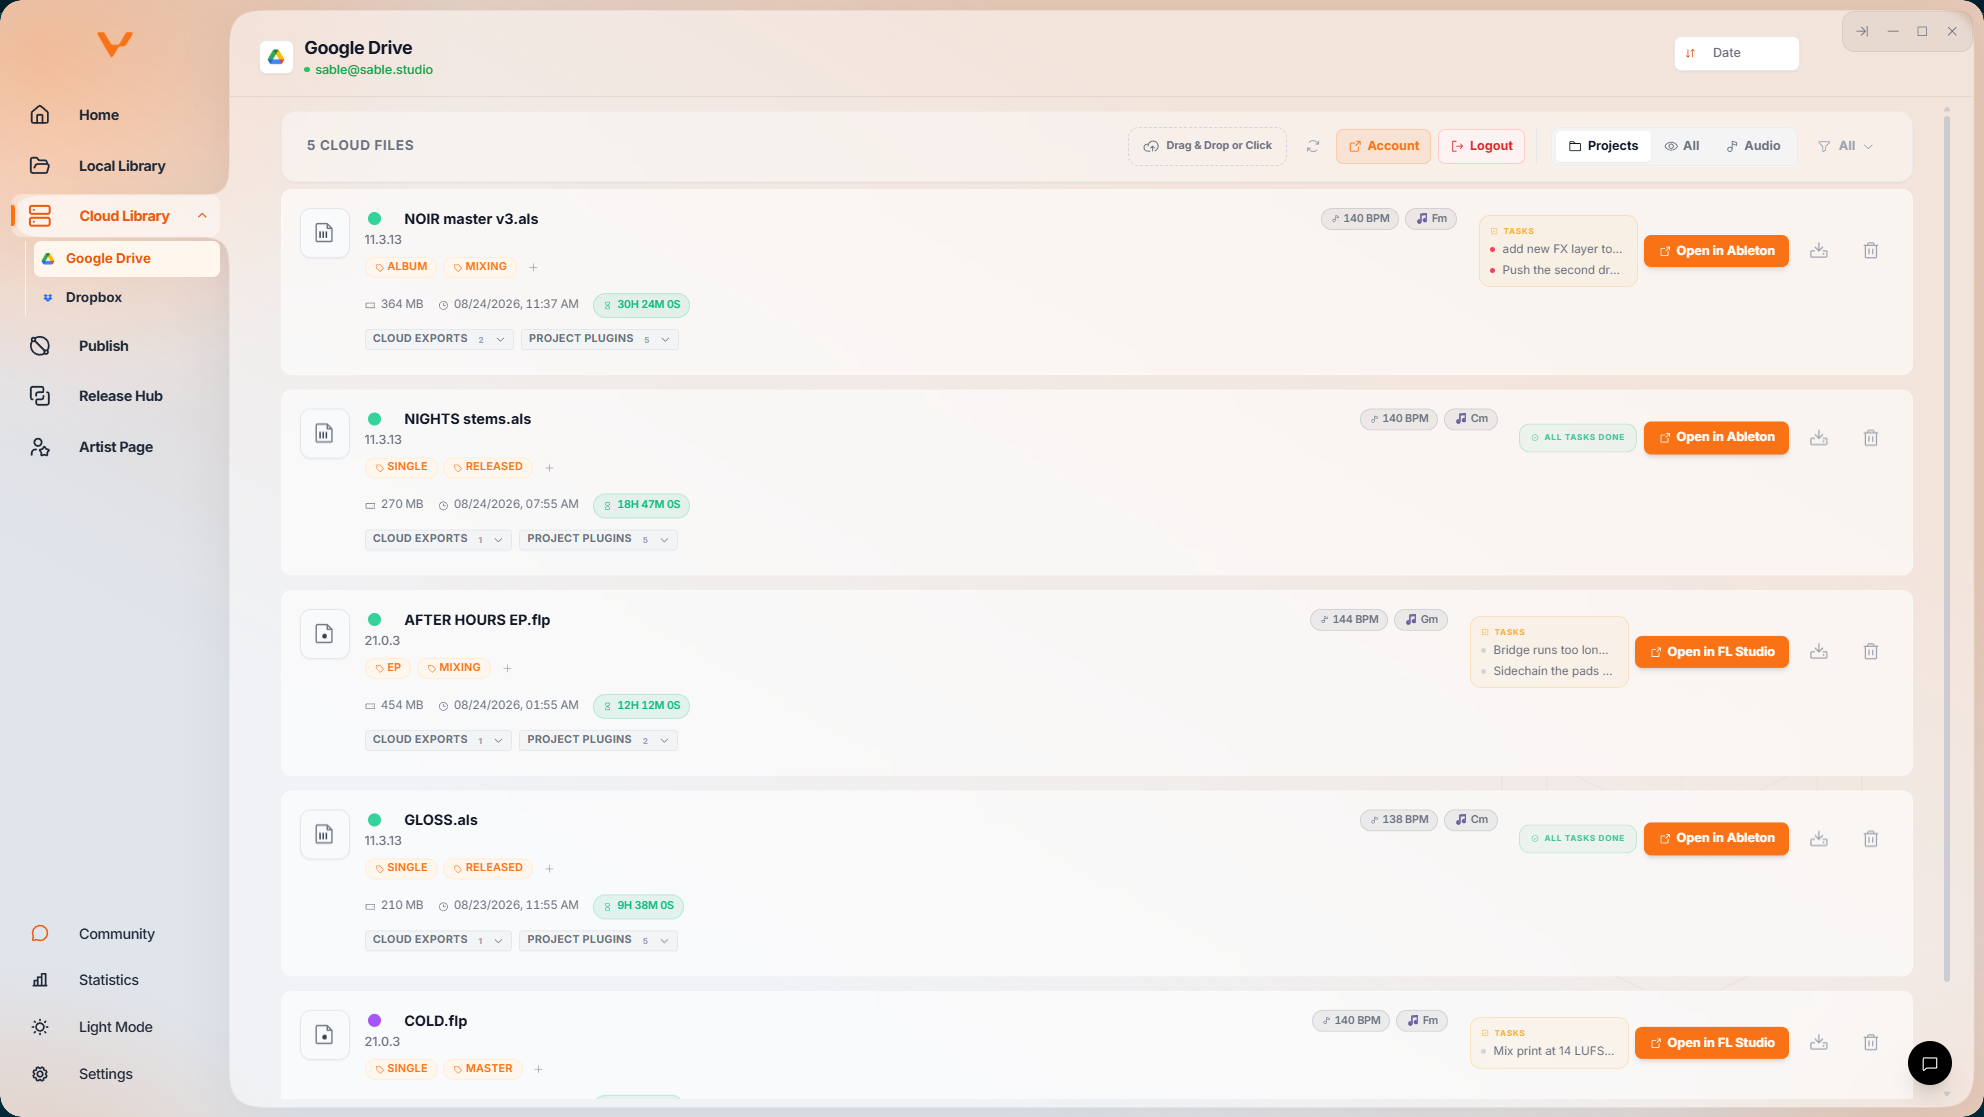Download COLD.flp file
The height and width of the screenshot is (1117, 1984).
(x=1819, y=1043)
